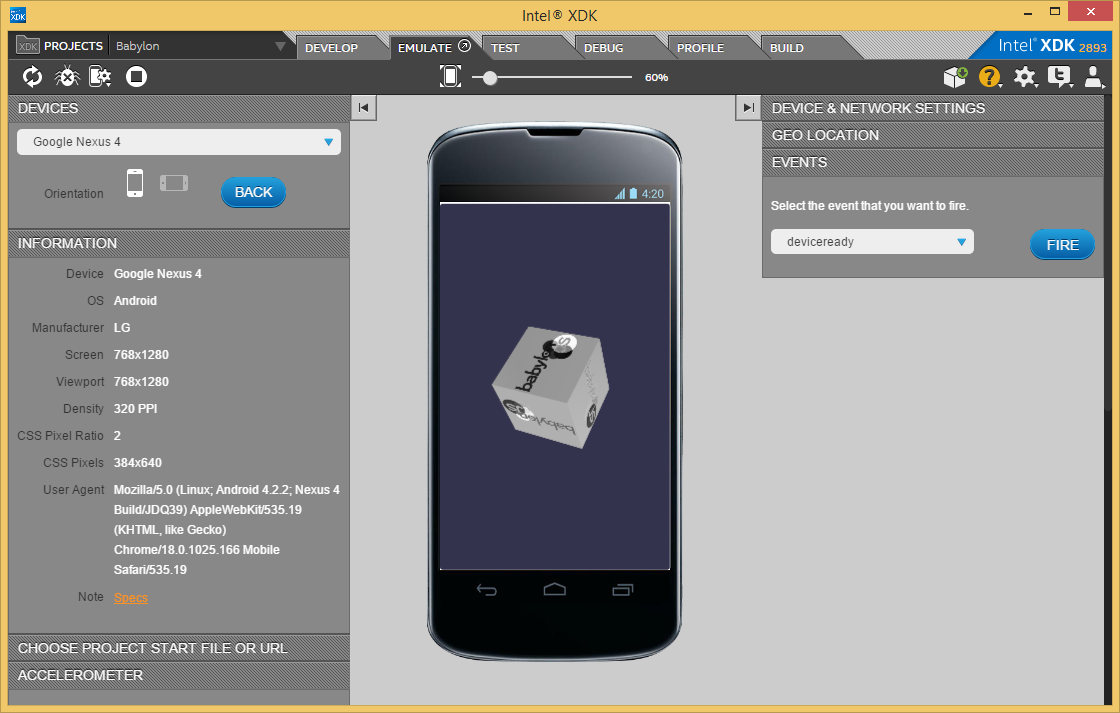This screenshot has width=1120, height=713.
Task: Switch to the DEBUG tab
Action: click(604, 48)
